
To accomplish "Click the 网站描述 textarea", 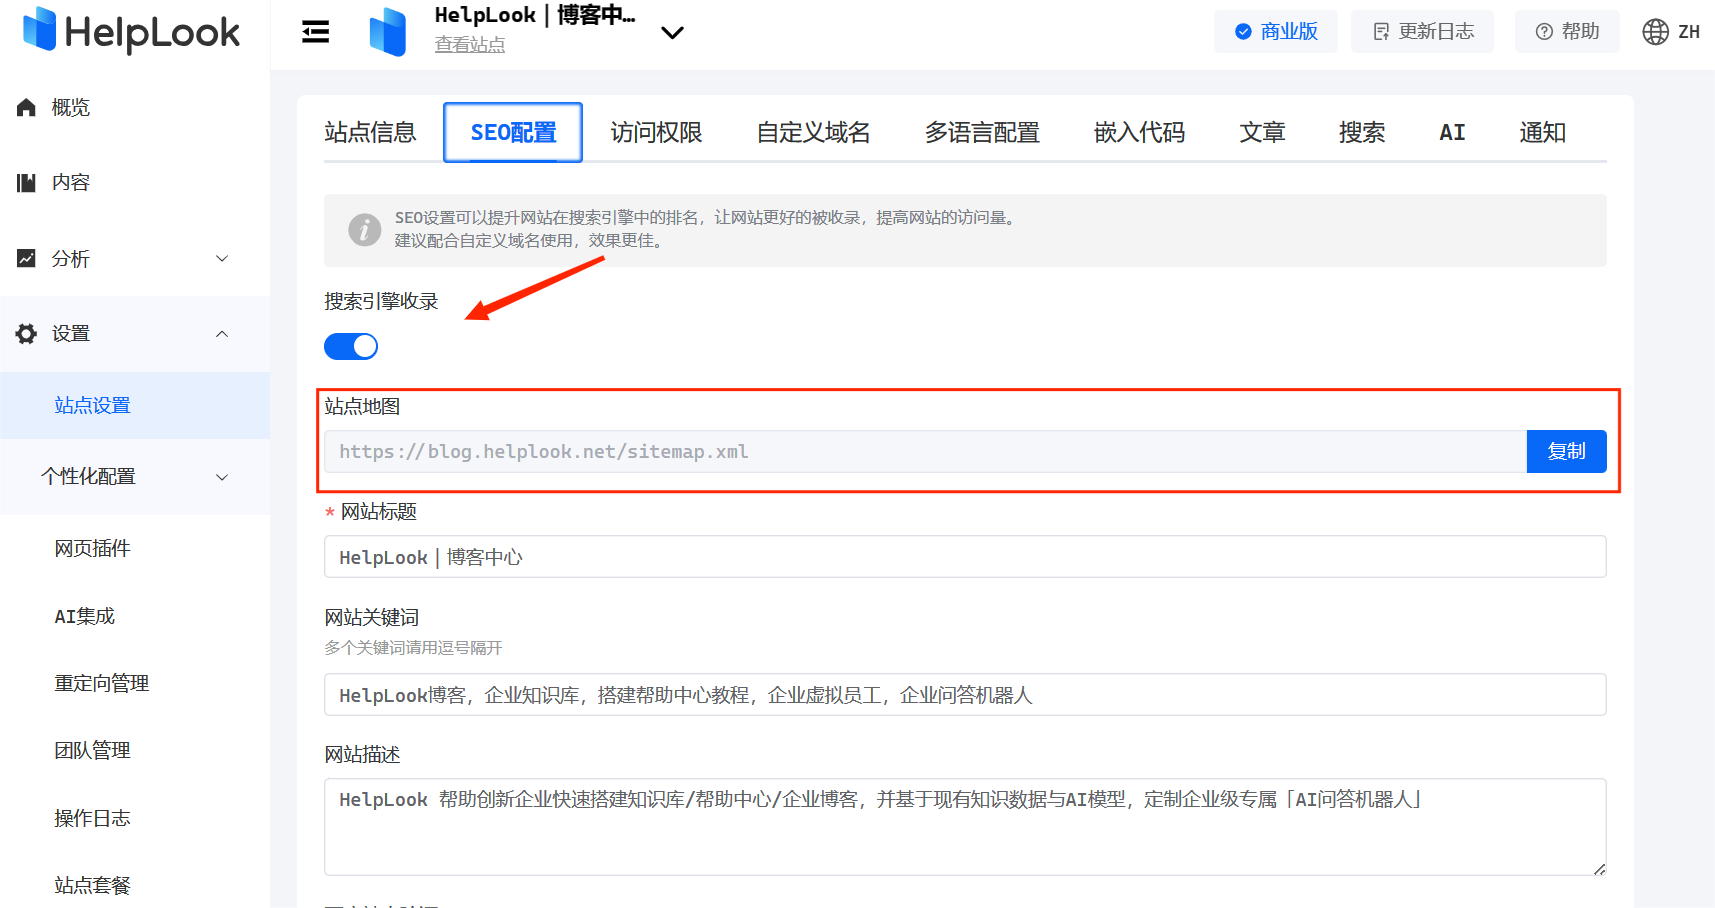I will 965,827.
